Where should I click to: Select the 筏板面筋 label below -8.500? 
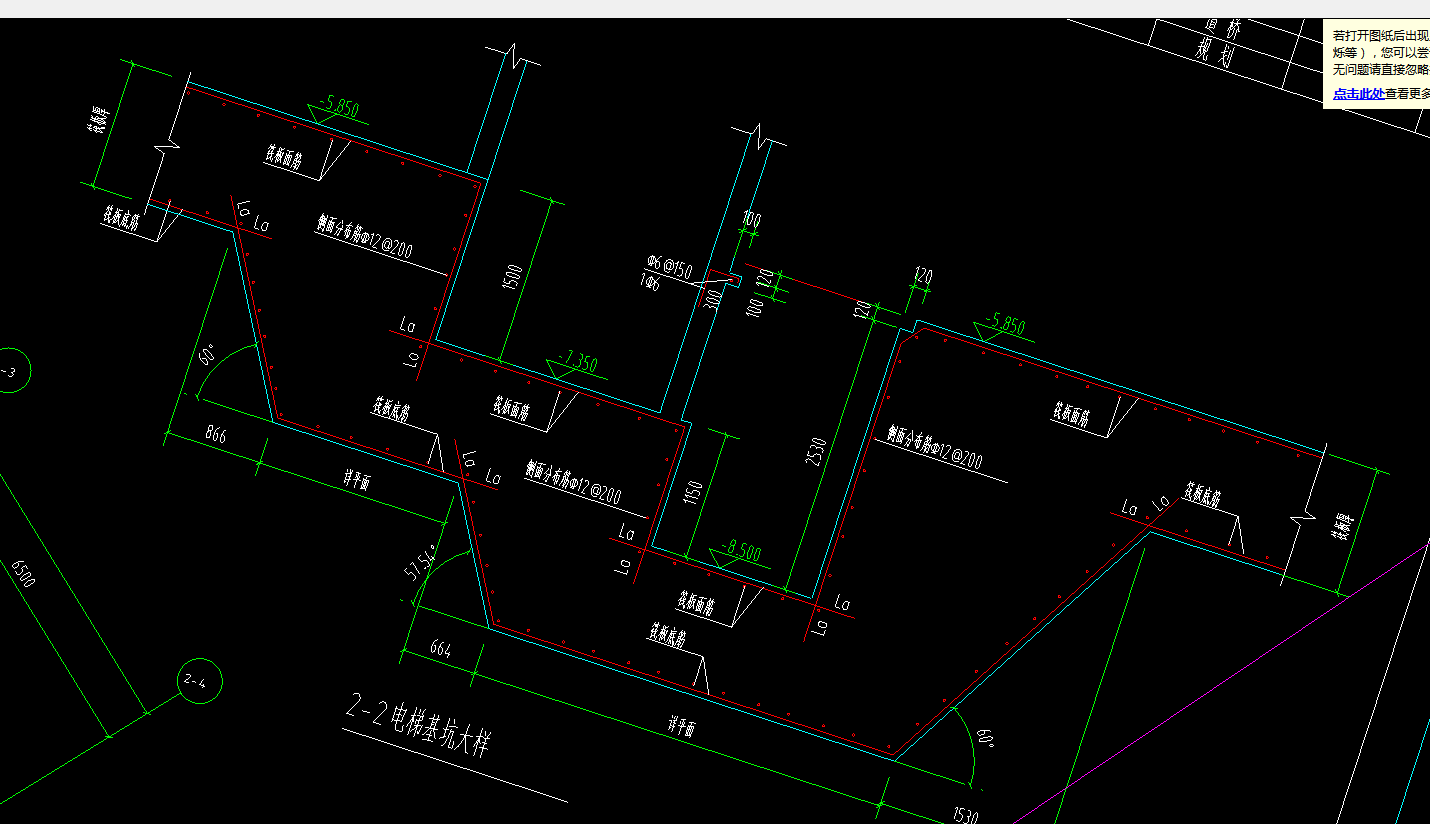pos(697,605)
